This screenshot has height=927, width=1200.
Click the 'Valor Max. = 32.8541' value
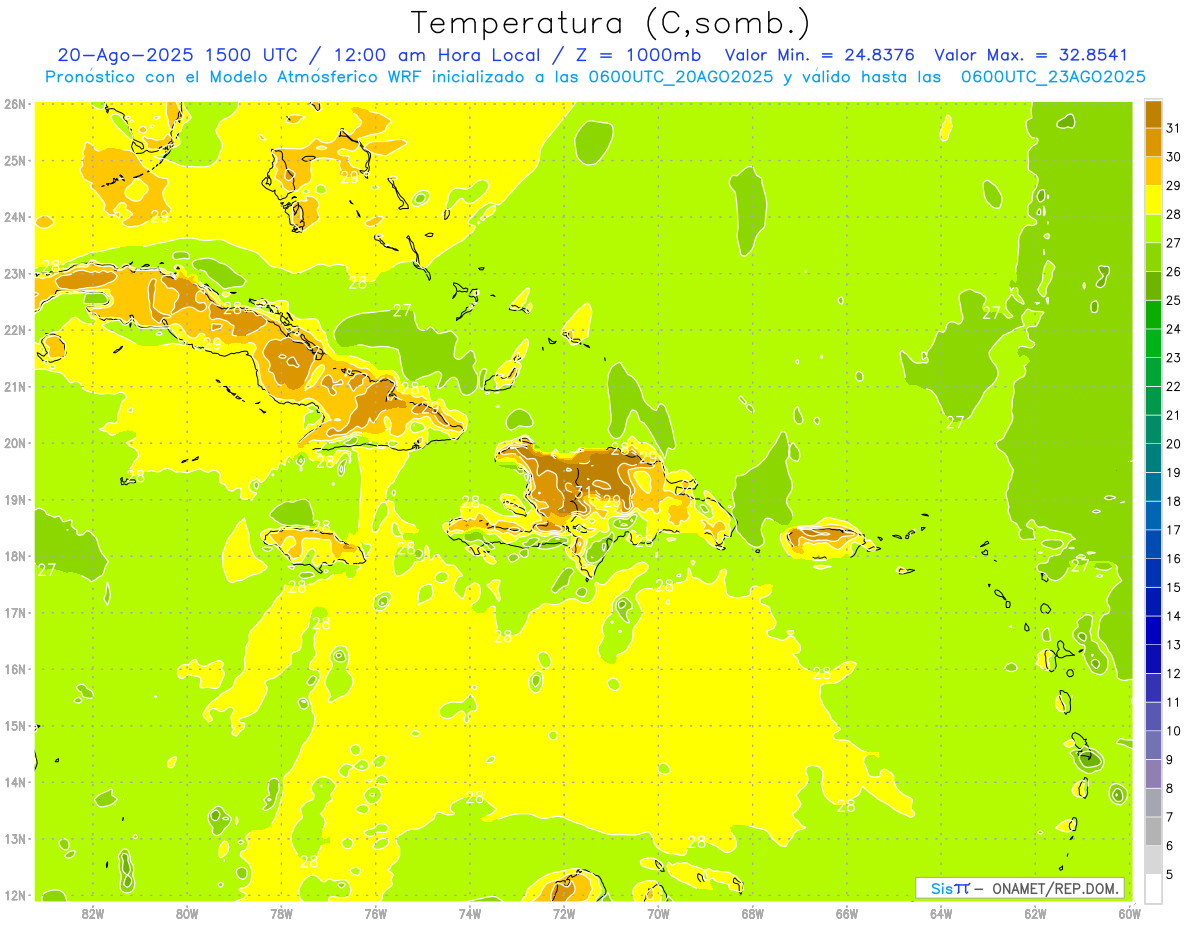click(1031, 55)
